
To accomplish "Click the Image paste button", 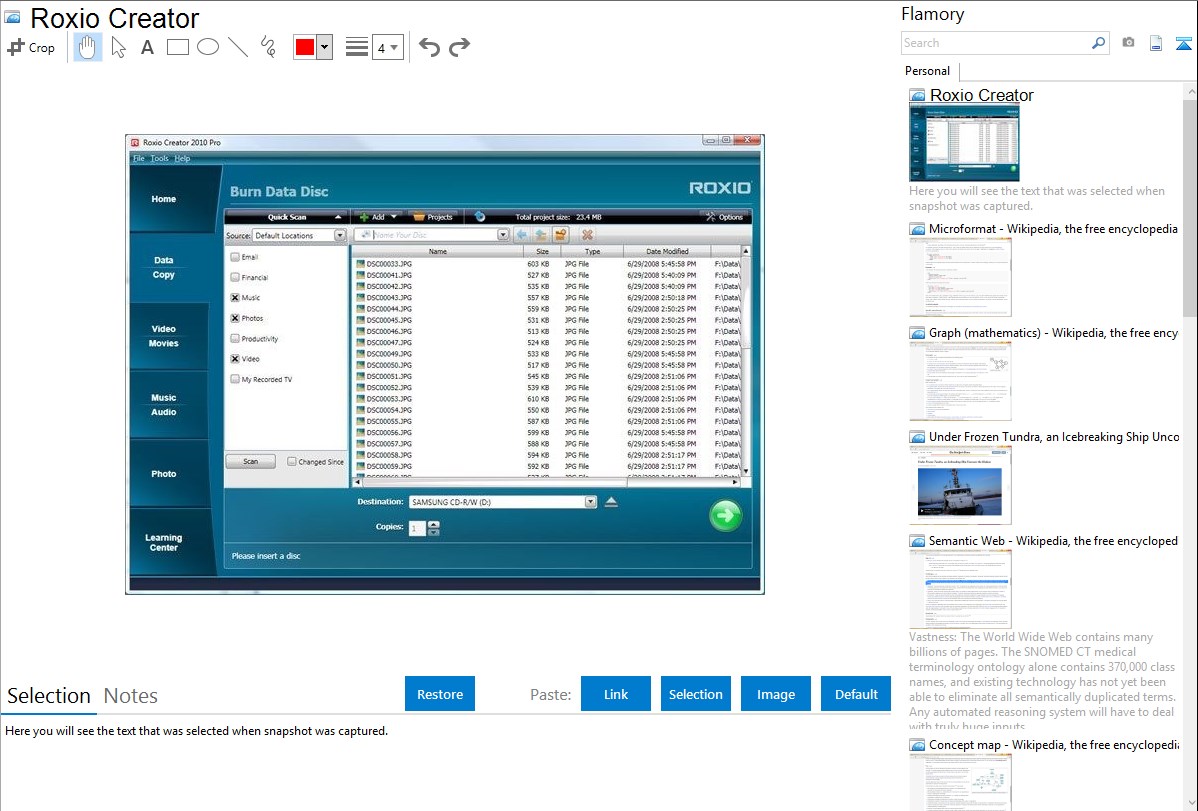I will point(776,694).
